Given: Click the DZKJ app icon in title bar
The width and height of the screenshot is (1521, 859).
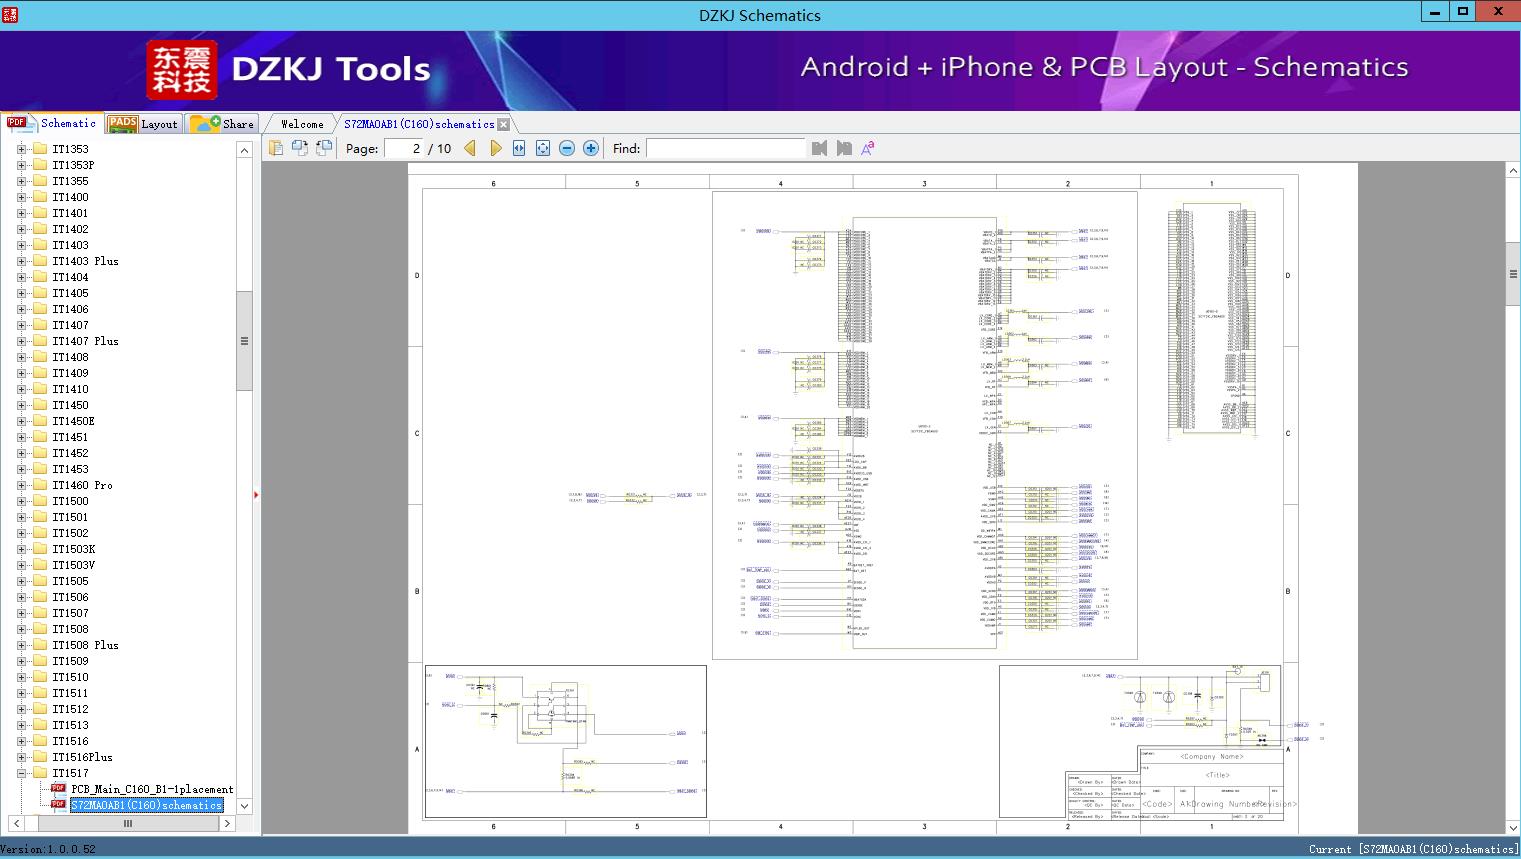Looking at the screenshot, I should click(x=10, y=14).
